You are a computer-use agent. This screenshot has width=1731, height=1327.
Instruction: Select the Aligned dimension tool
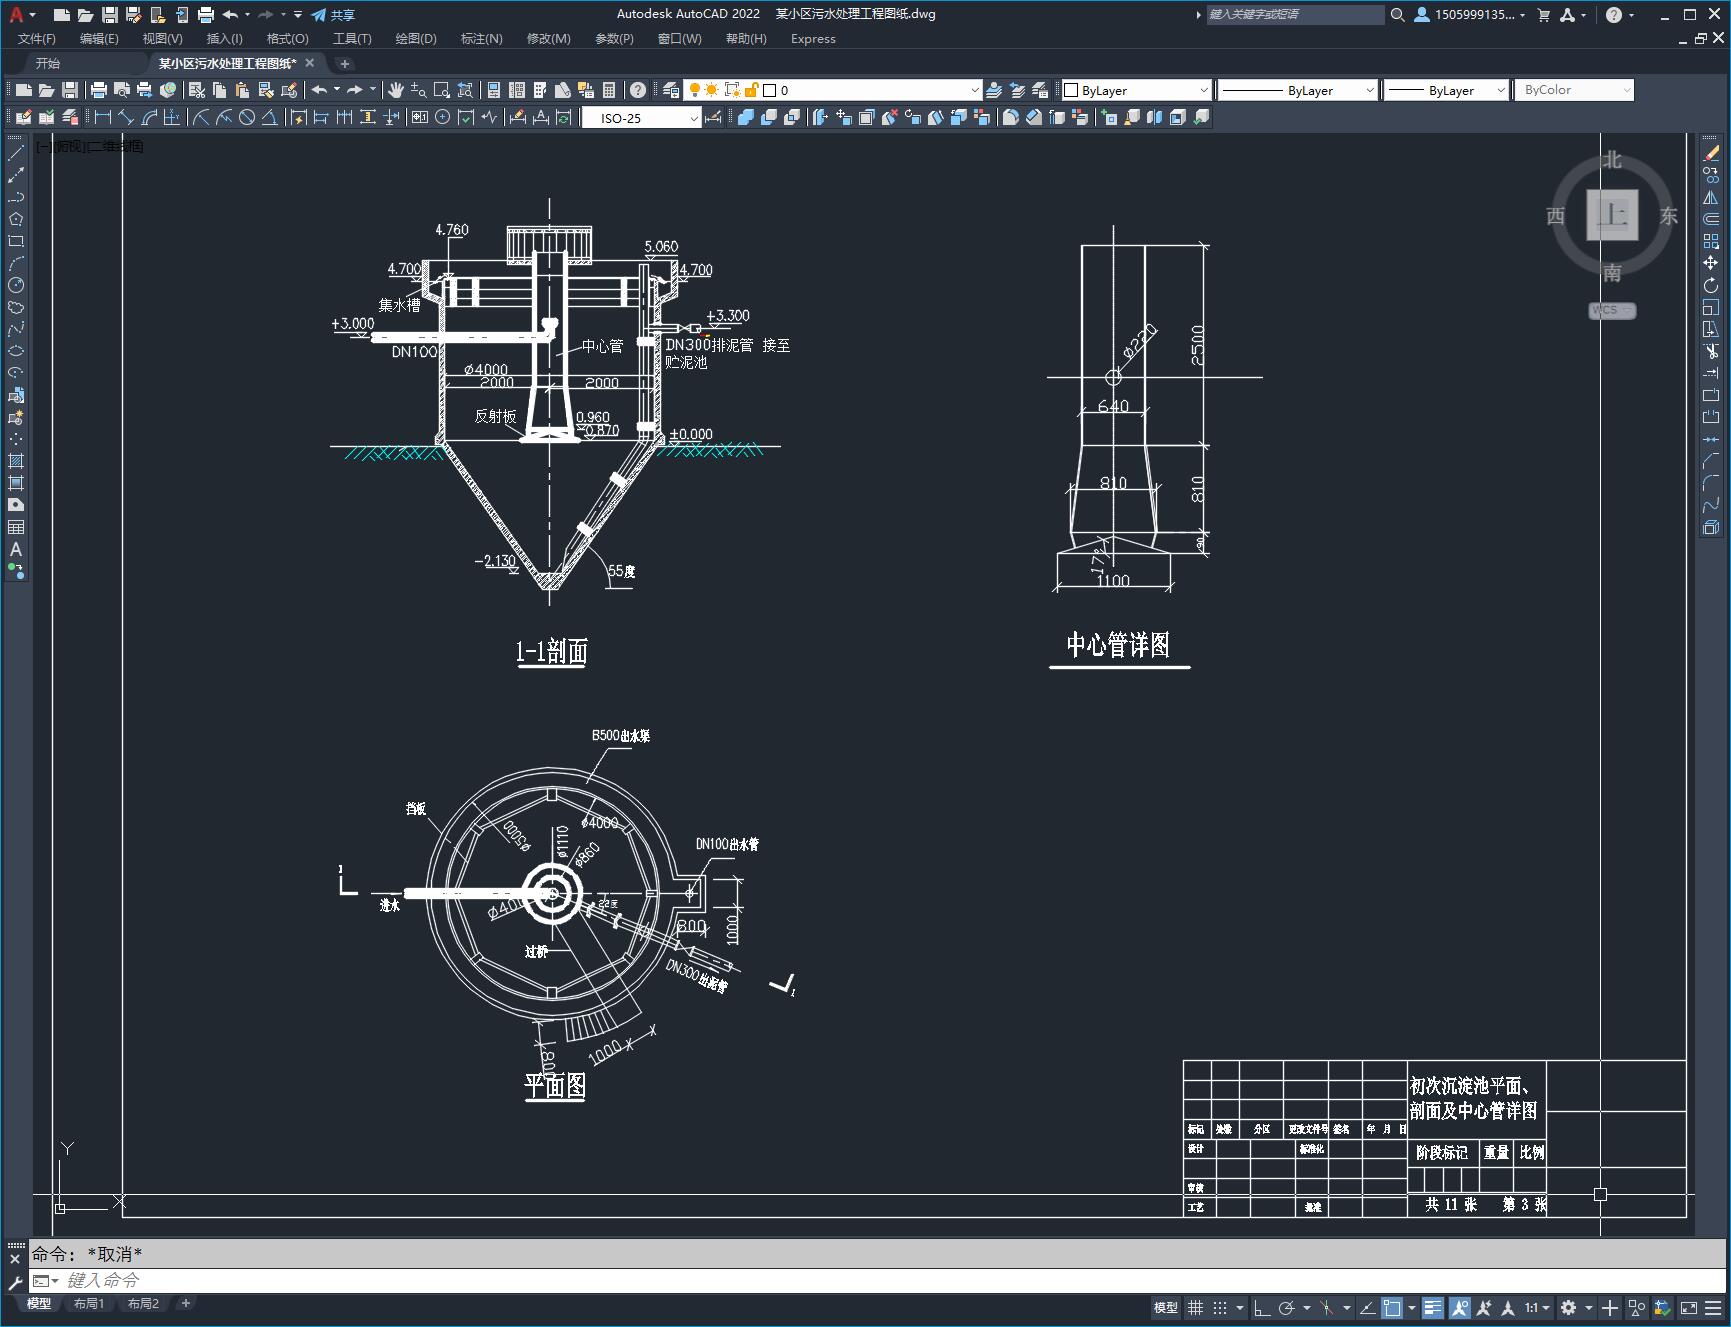126,117
